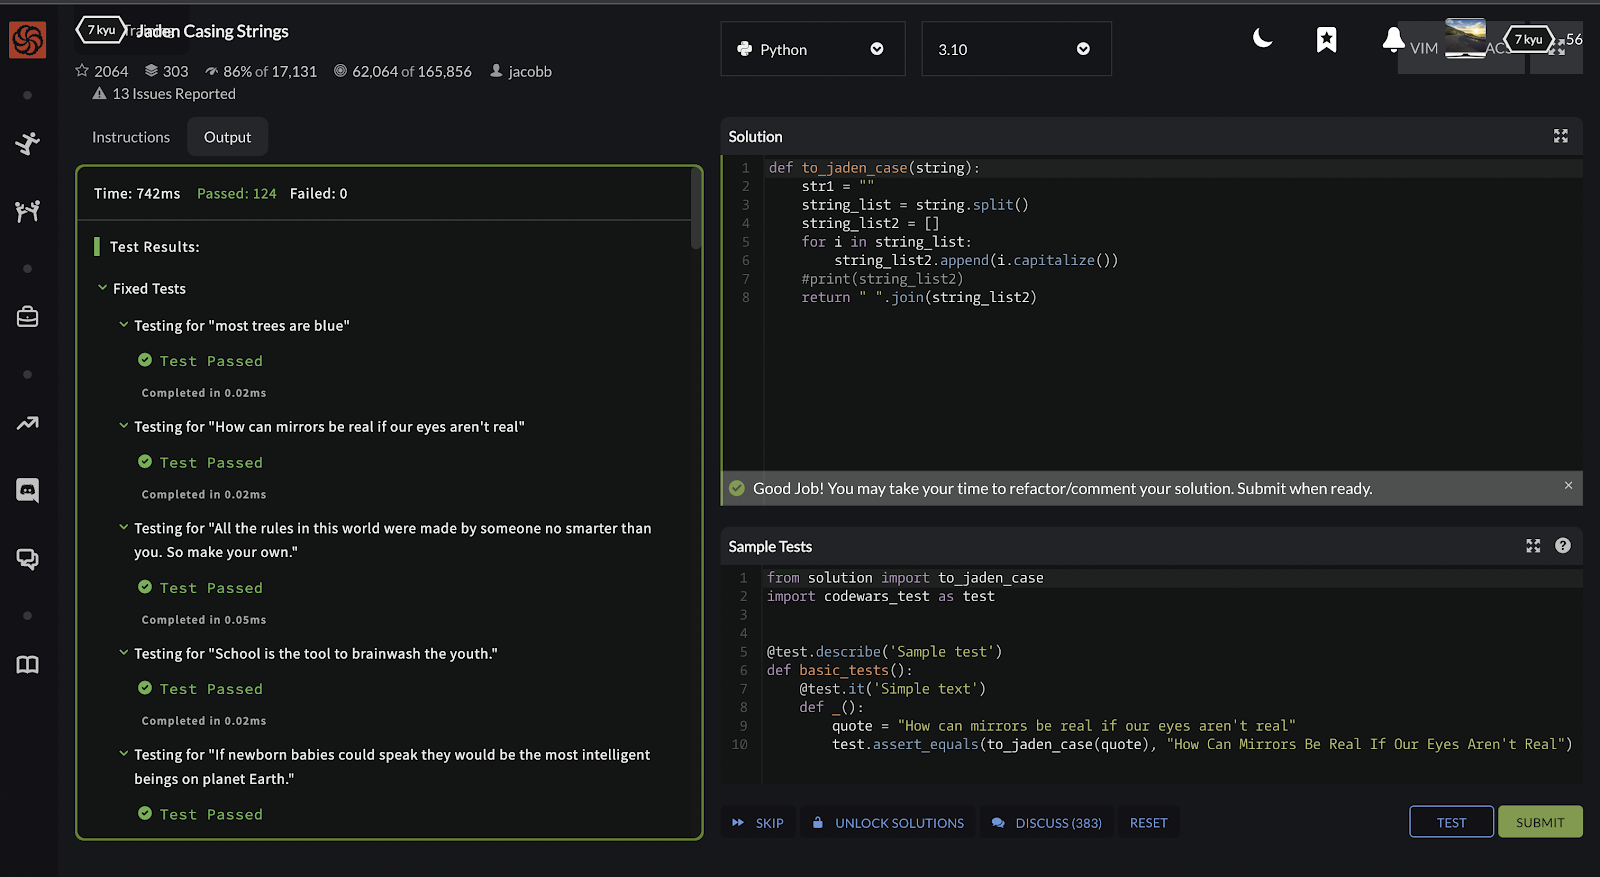This screenshot has width=1600, height=877.
Task: Click the "Test Results:" heading
Action: (x=155, y=247)
